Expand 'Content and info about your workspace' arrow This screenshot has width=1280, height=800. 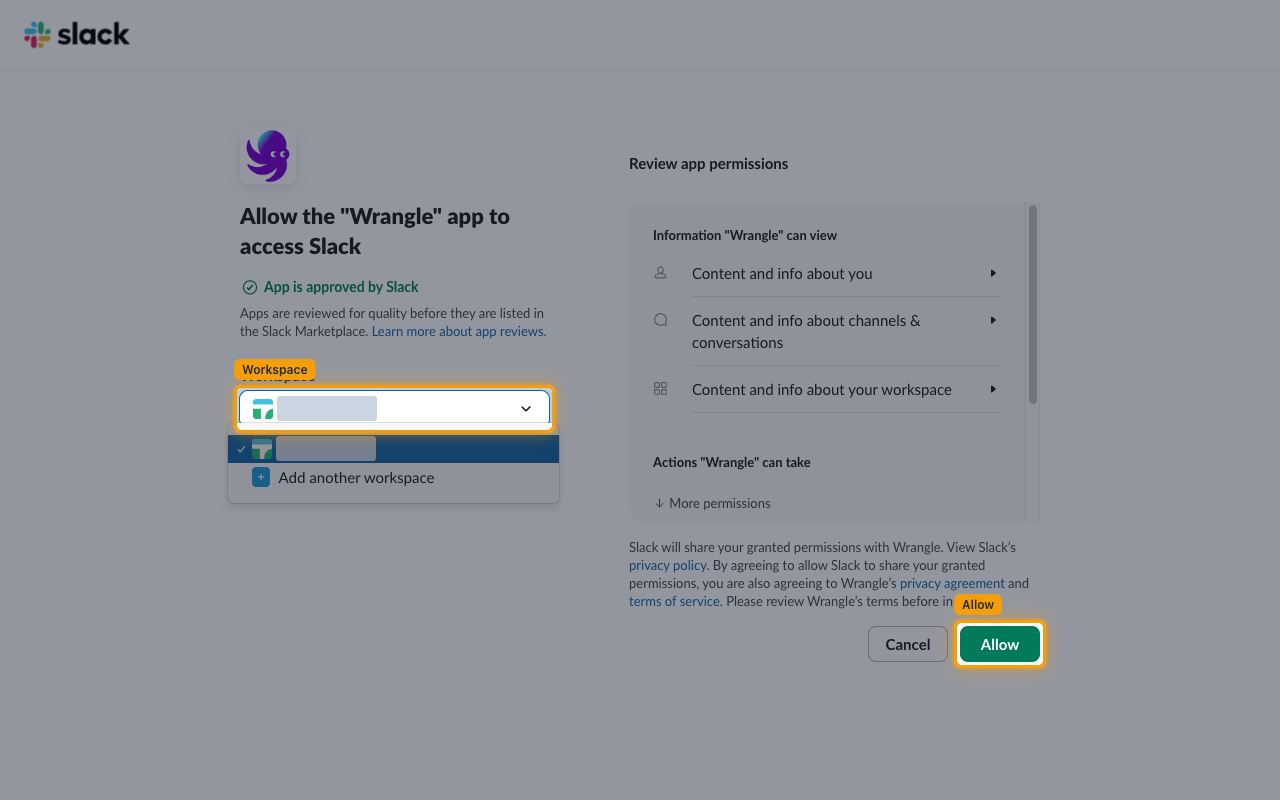pos(993,389)
